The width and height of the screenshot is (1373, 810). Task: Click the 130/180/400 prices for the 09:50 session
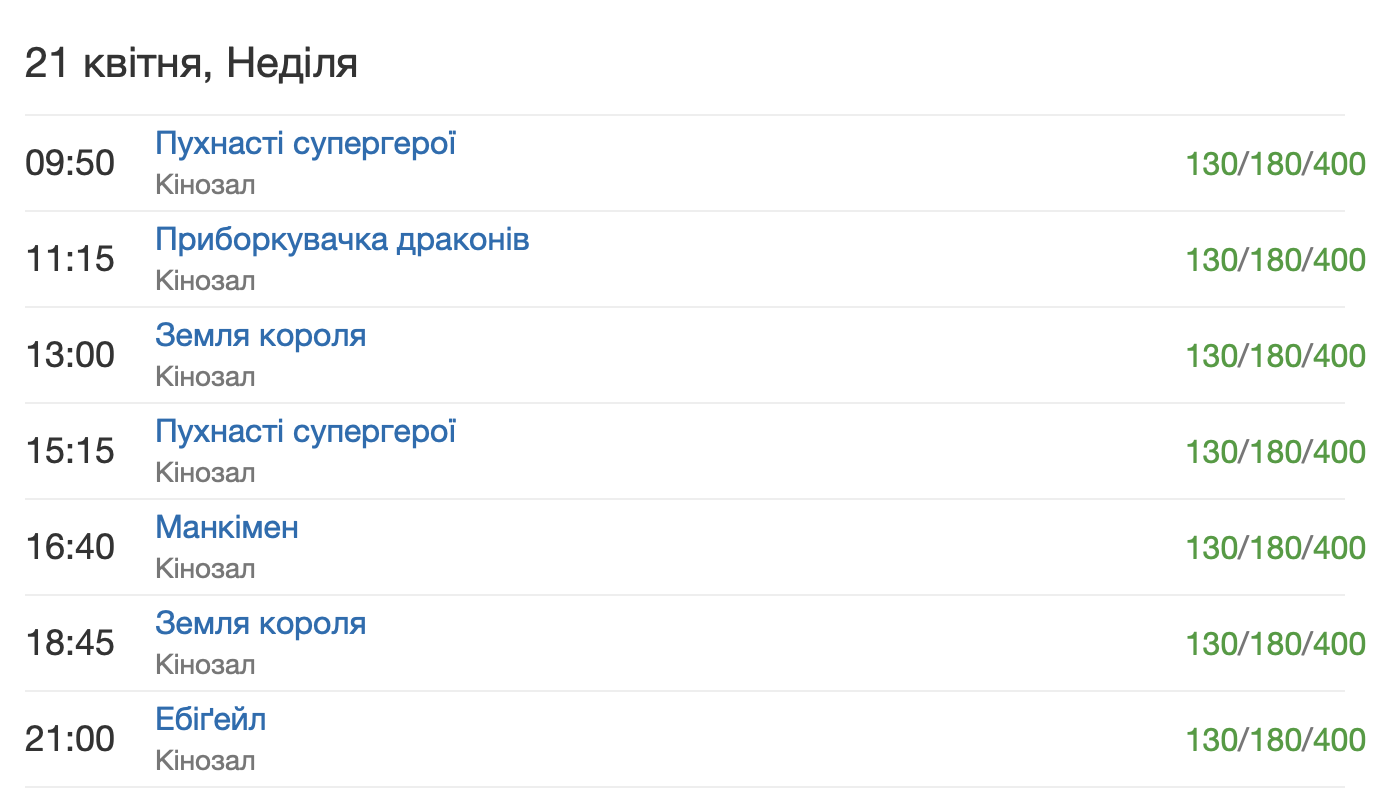click(1275, 164)
